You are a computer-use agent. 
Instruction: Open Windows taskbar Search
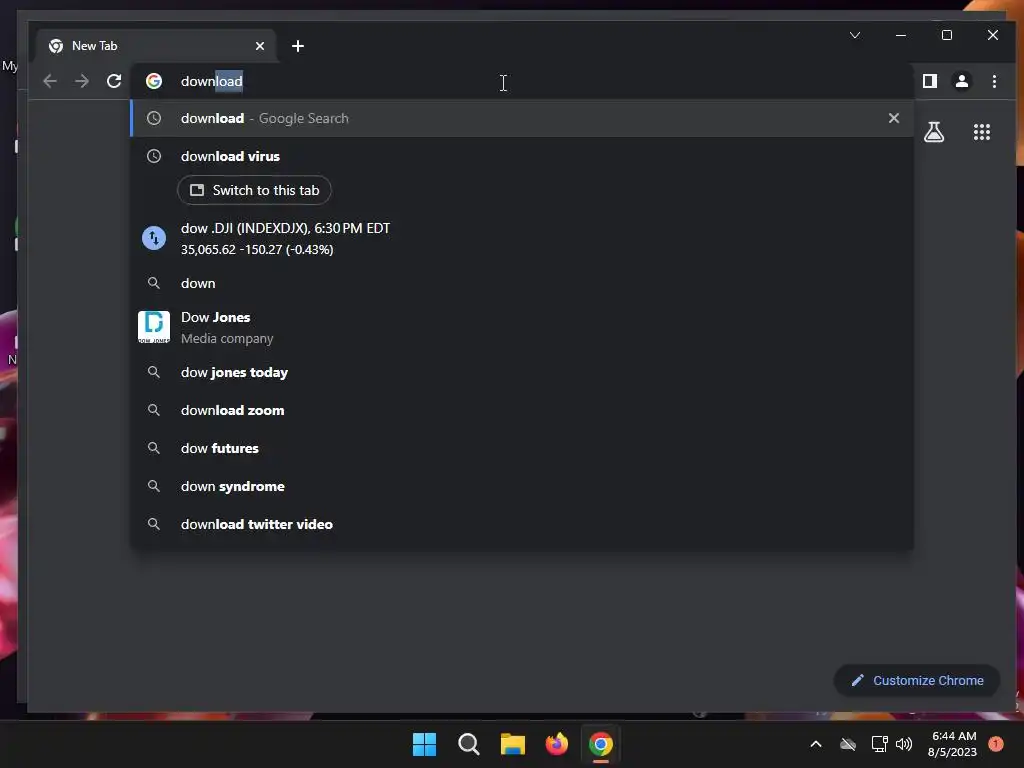pyautogui.click(x=468, y=744)
